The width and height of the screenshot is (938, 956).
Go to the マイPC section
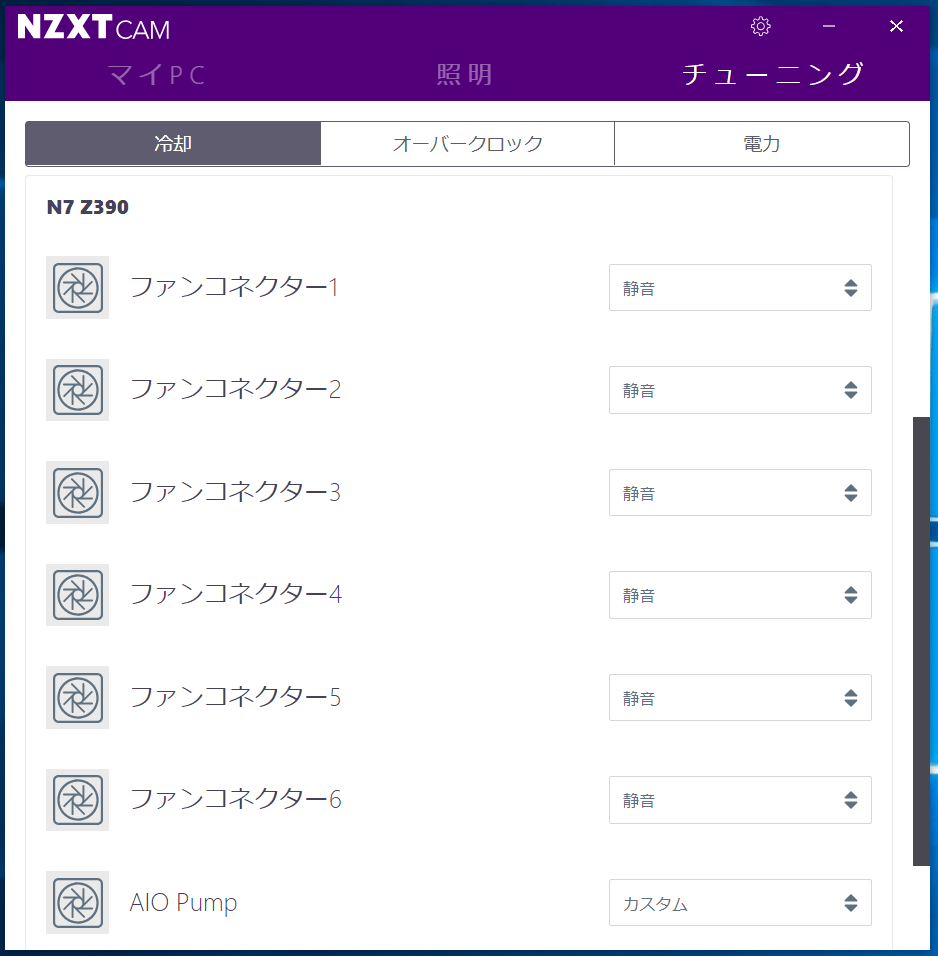coord(157,75)
